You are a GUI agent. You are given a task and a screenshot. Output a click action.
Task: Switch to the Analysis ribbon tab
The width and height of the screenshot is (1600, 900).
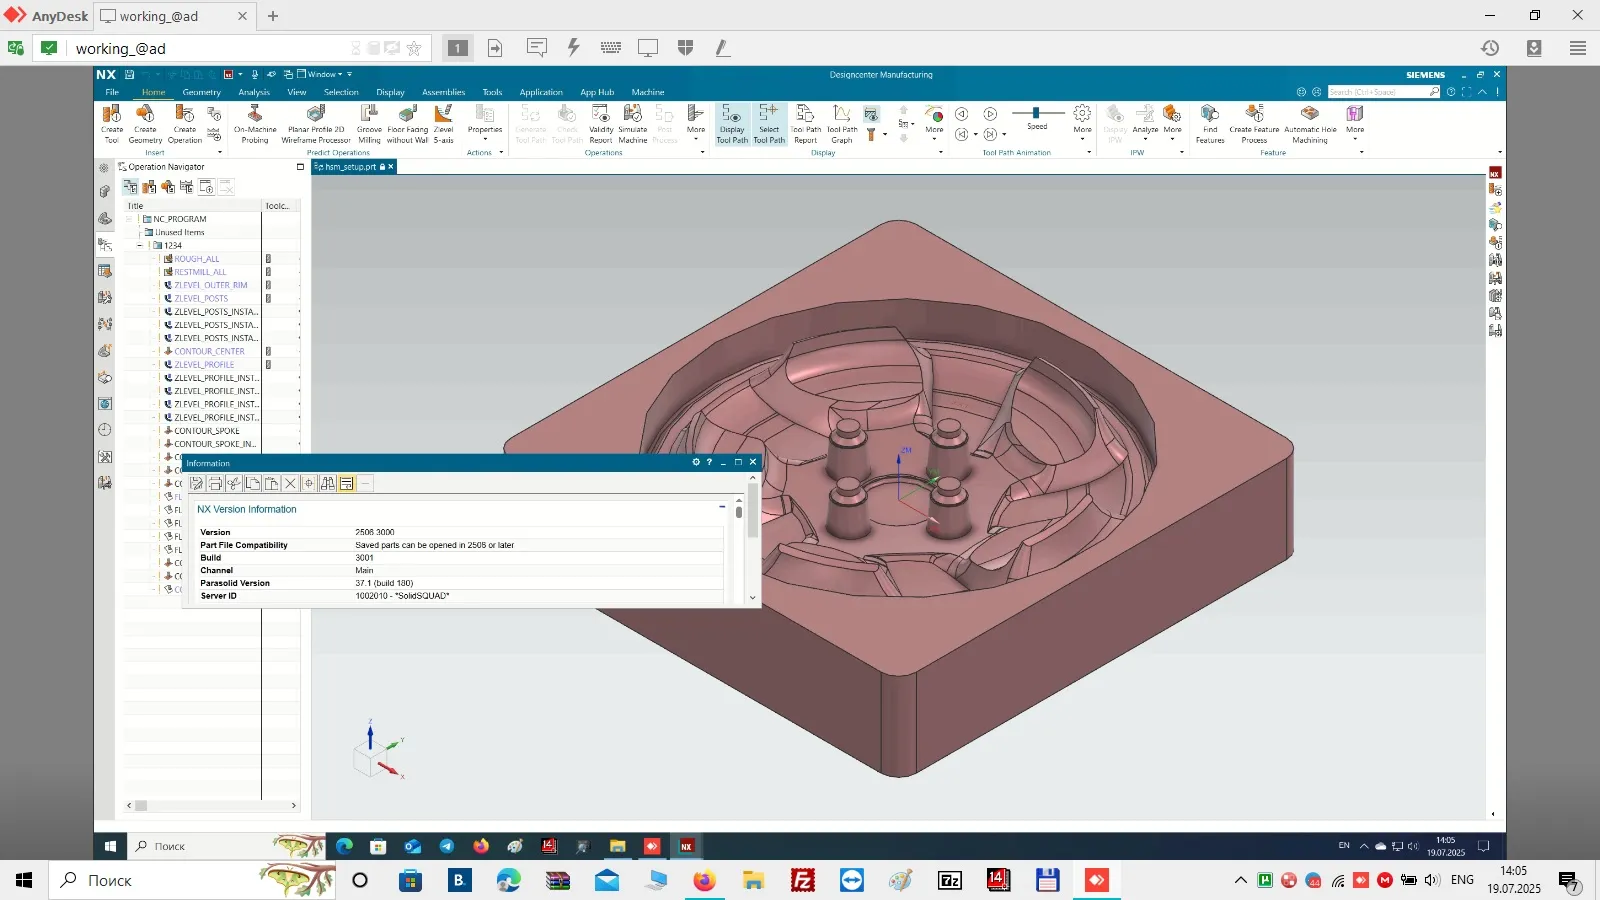click(x=254, y=92)
